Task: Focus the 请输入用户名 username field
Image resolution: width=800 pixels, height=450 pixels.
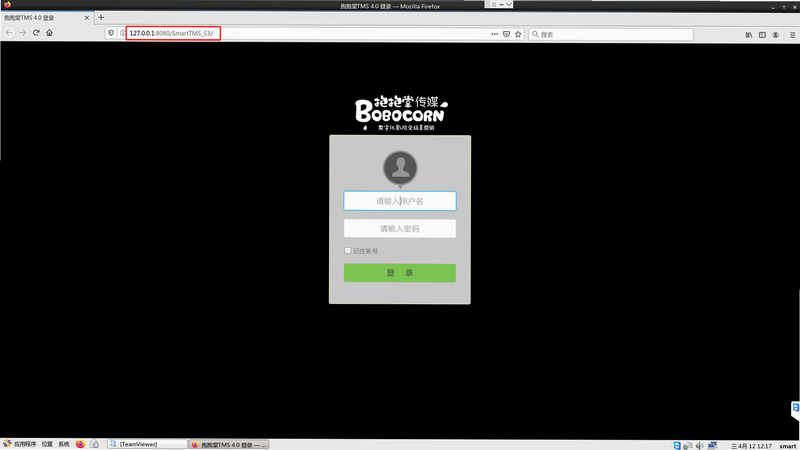Action: coord(399,201)
